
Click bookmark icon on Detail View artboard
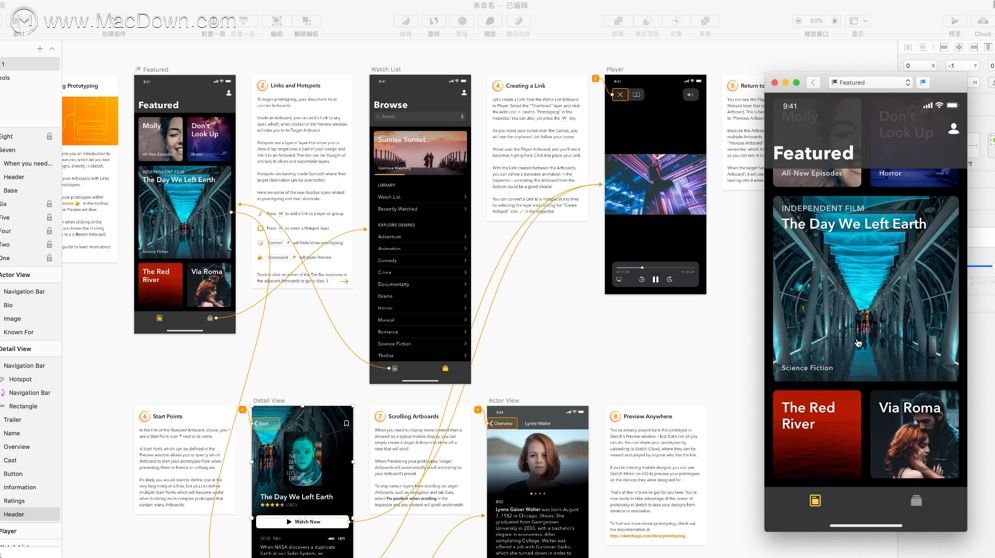(x=346, y=423)
